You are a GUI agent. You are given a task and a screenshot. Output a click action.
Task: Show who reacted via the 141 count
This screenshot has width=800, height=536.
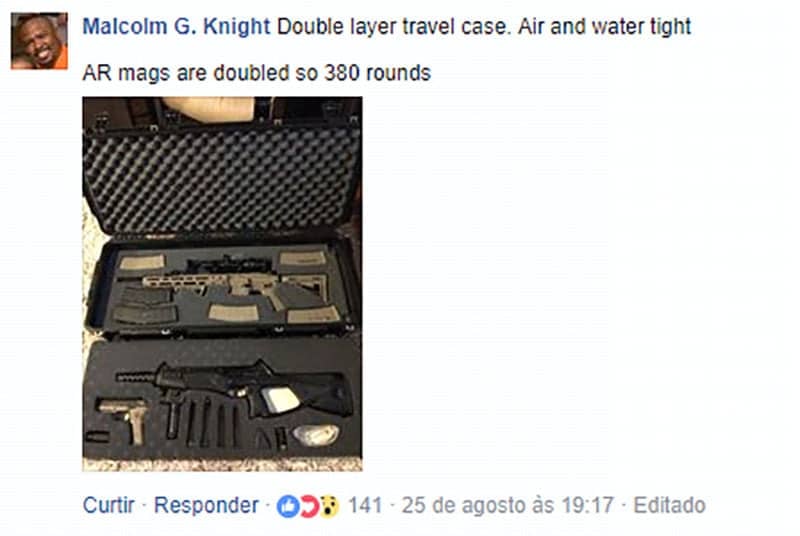365,505
